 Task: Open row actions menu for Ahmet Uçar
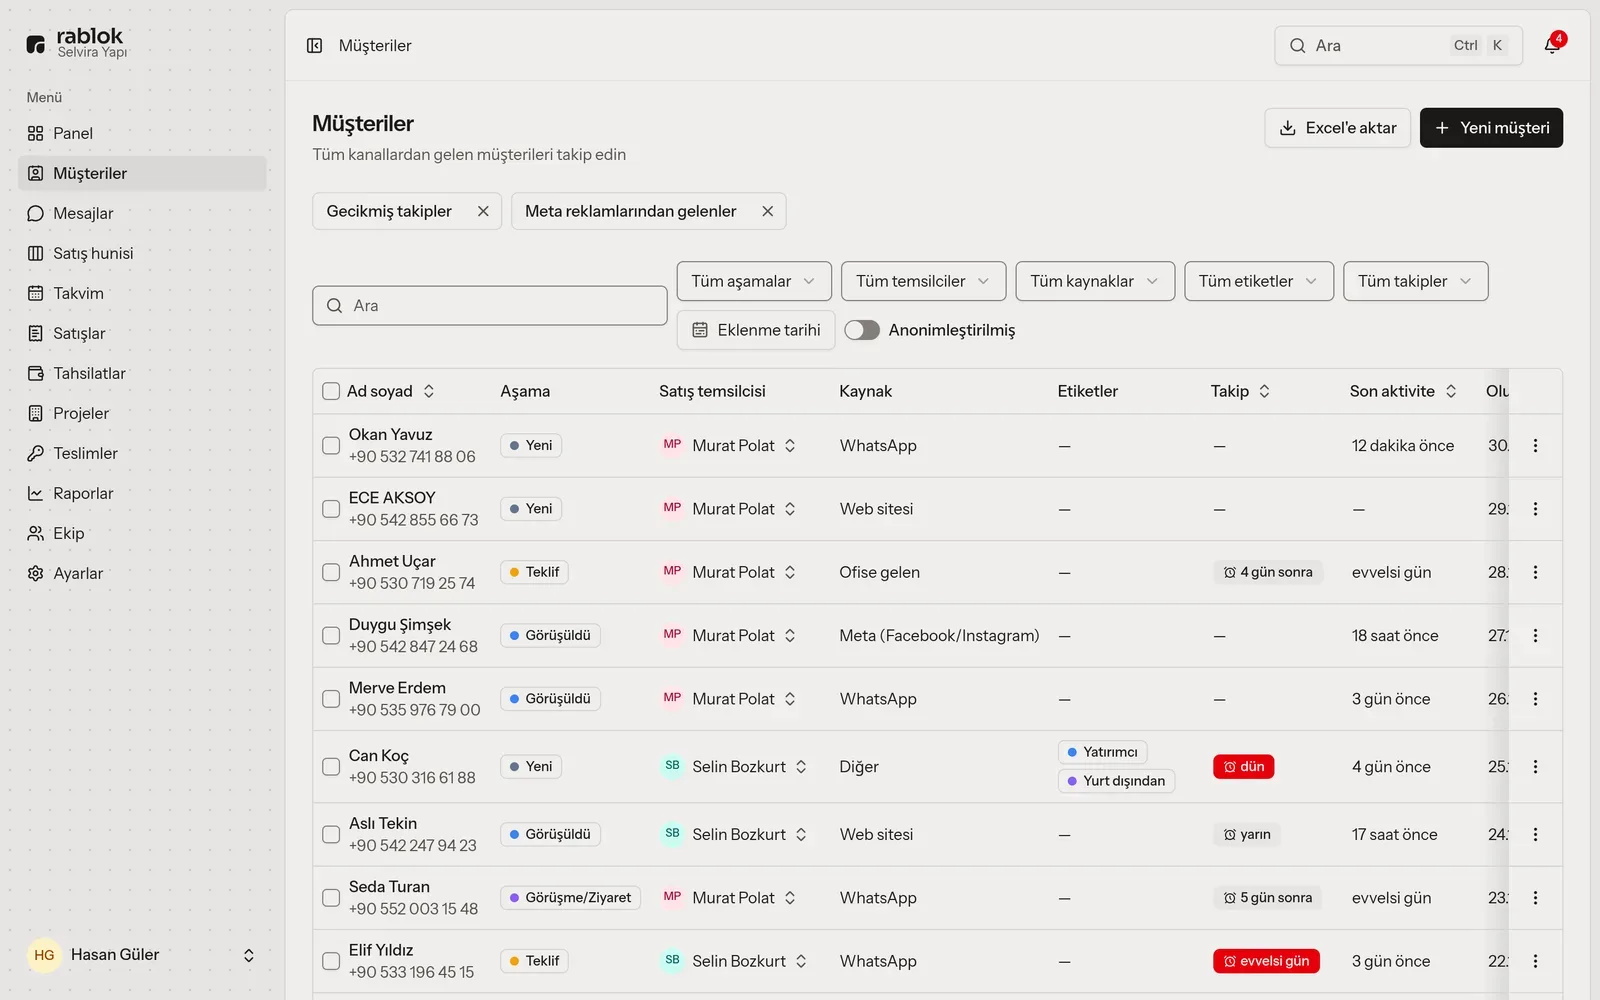1535,572
